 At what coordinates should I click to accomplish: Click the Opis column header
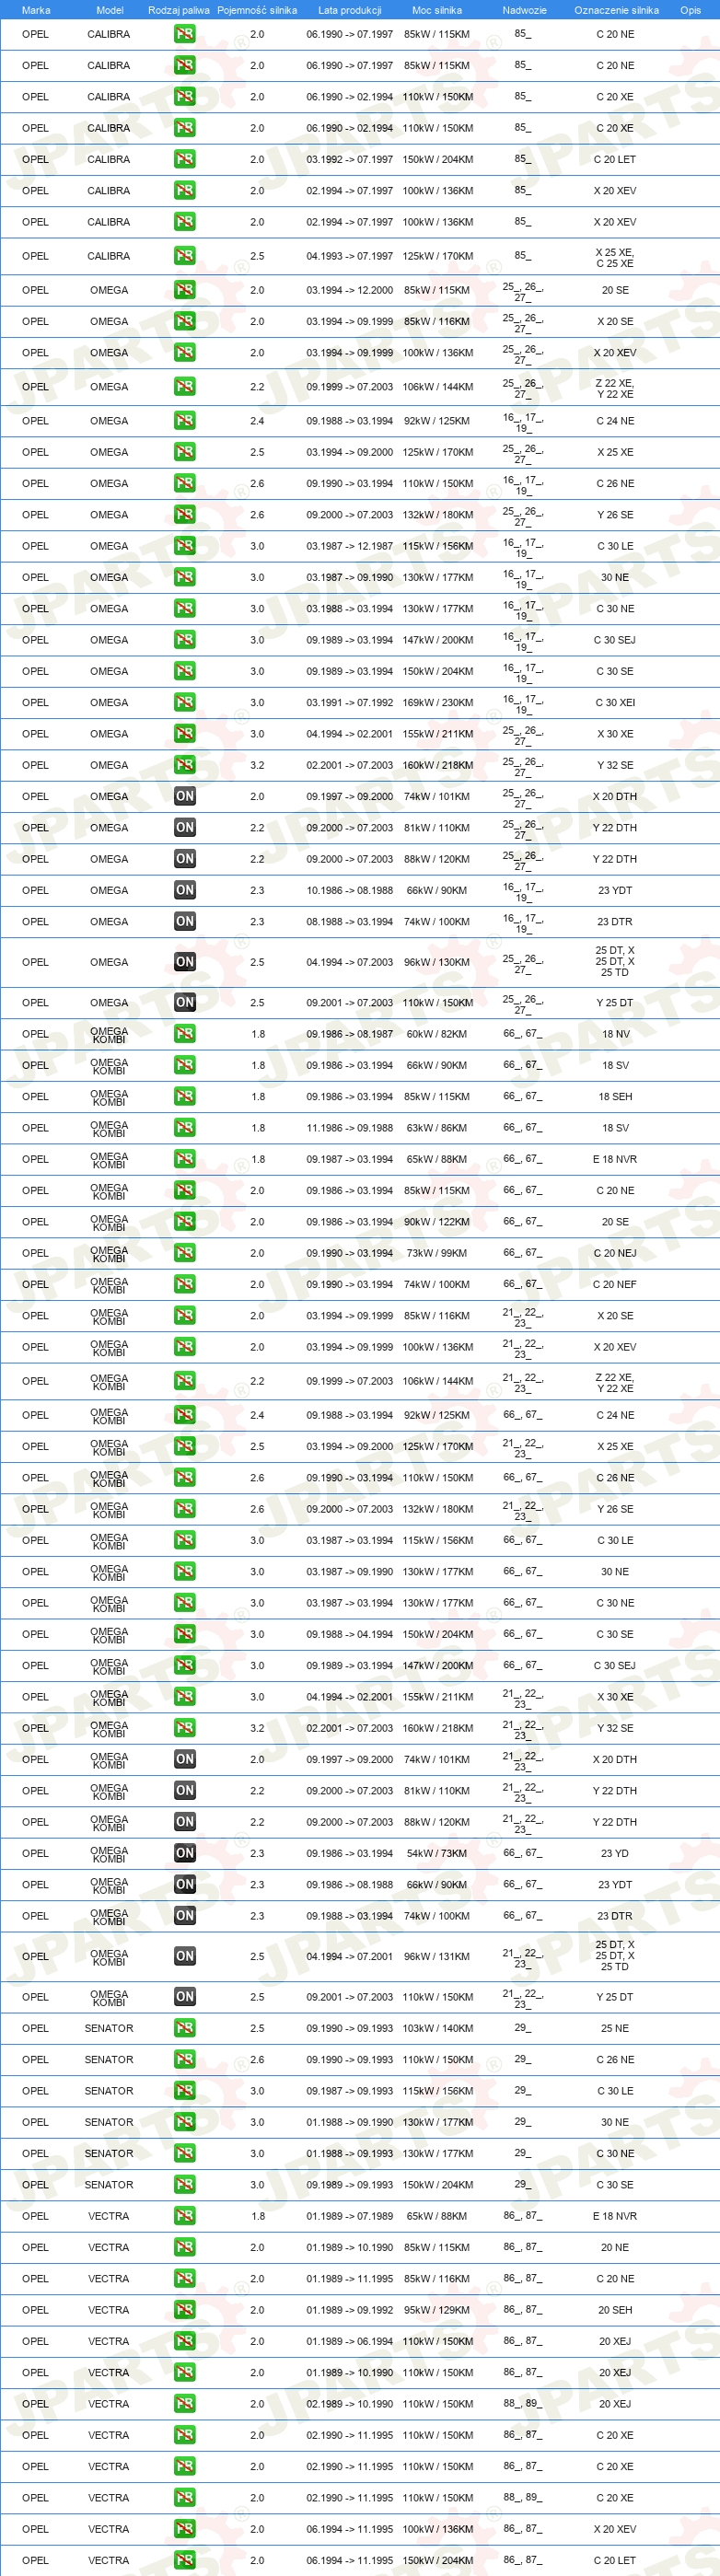click(690, 10)
